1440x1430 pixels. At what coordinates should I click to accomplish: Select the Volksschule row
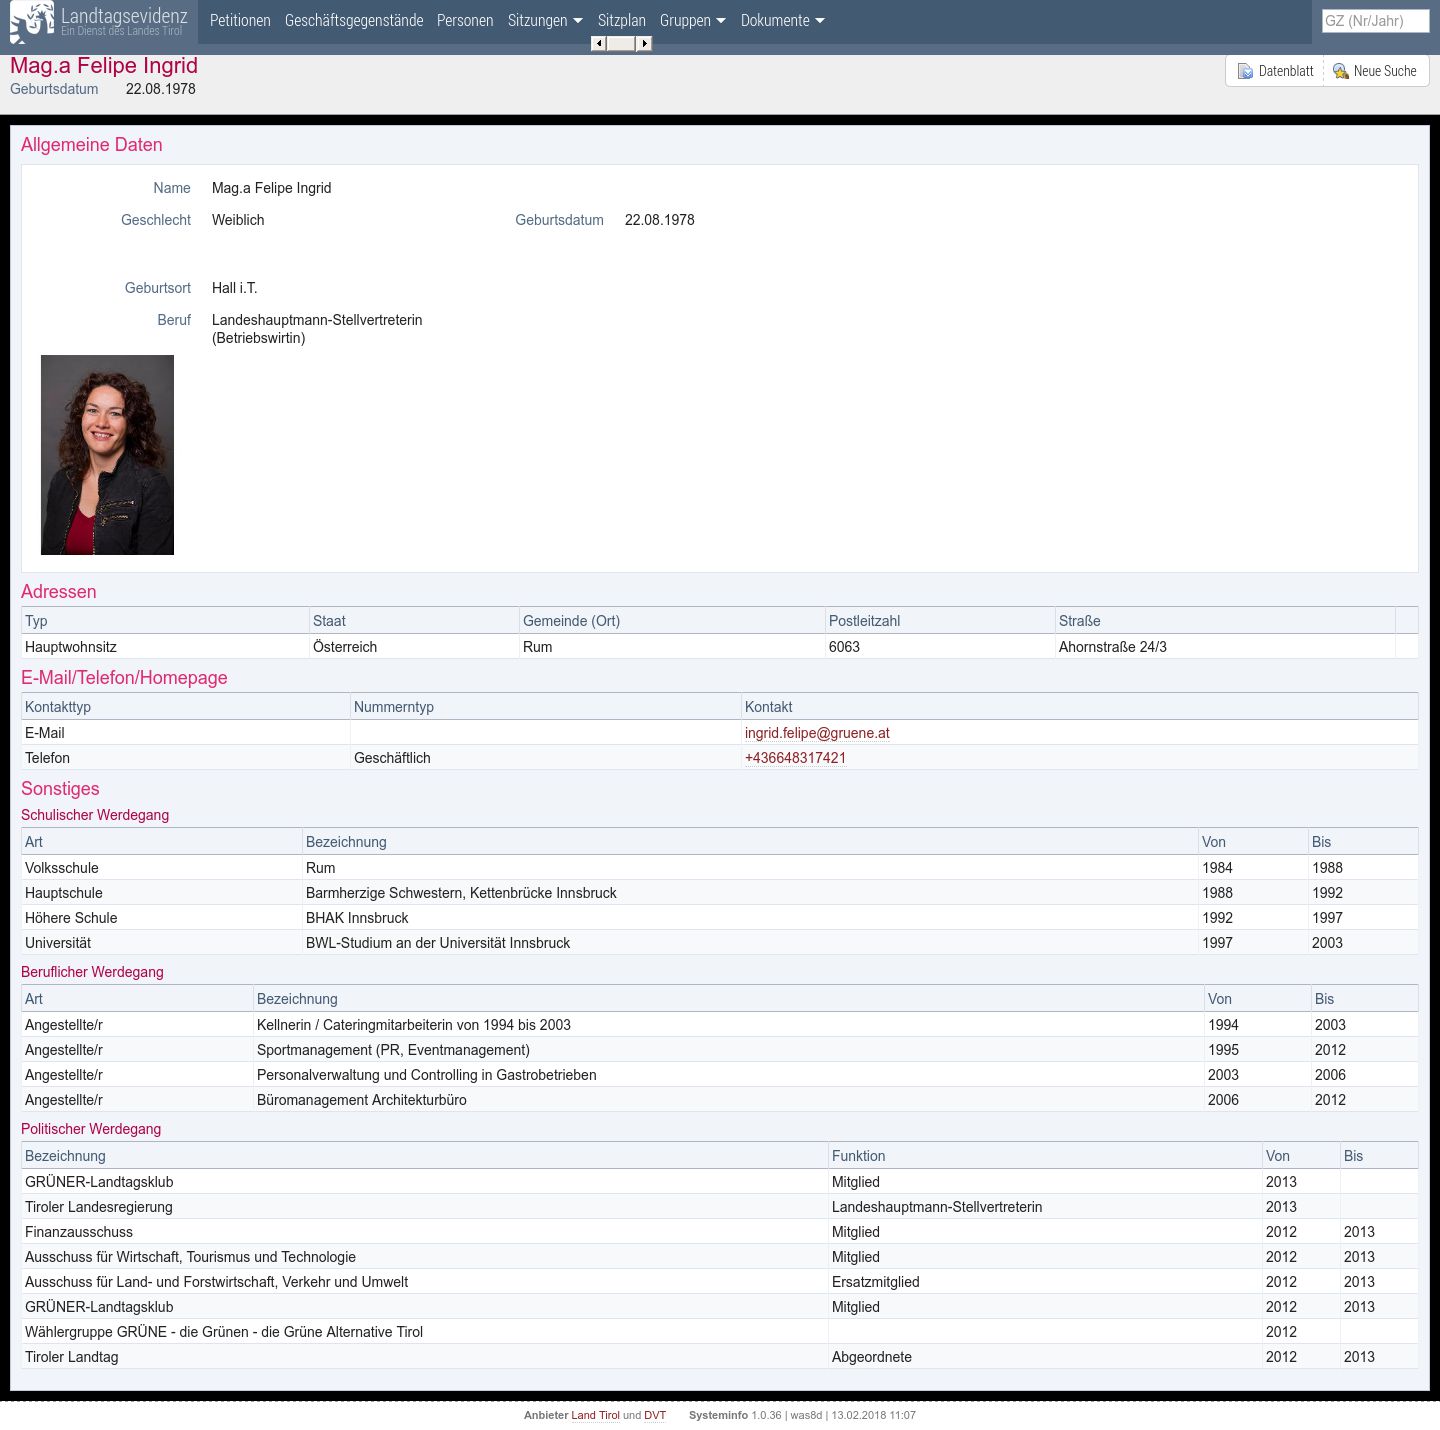point(720,868)
